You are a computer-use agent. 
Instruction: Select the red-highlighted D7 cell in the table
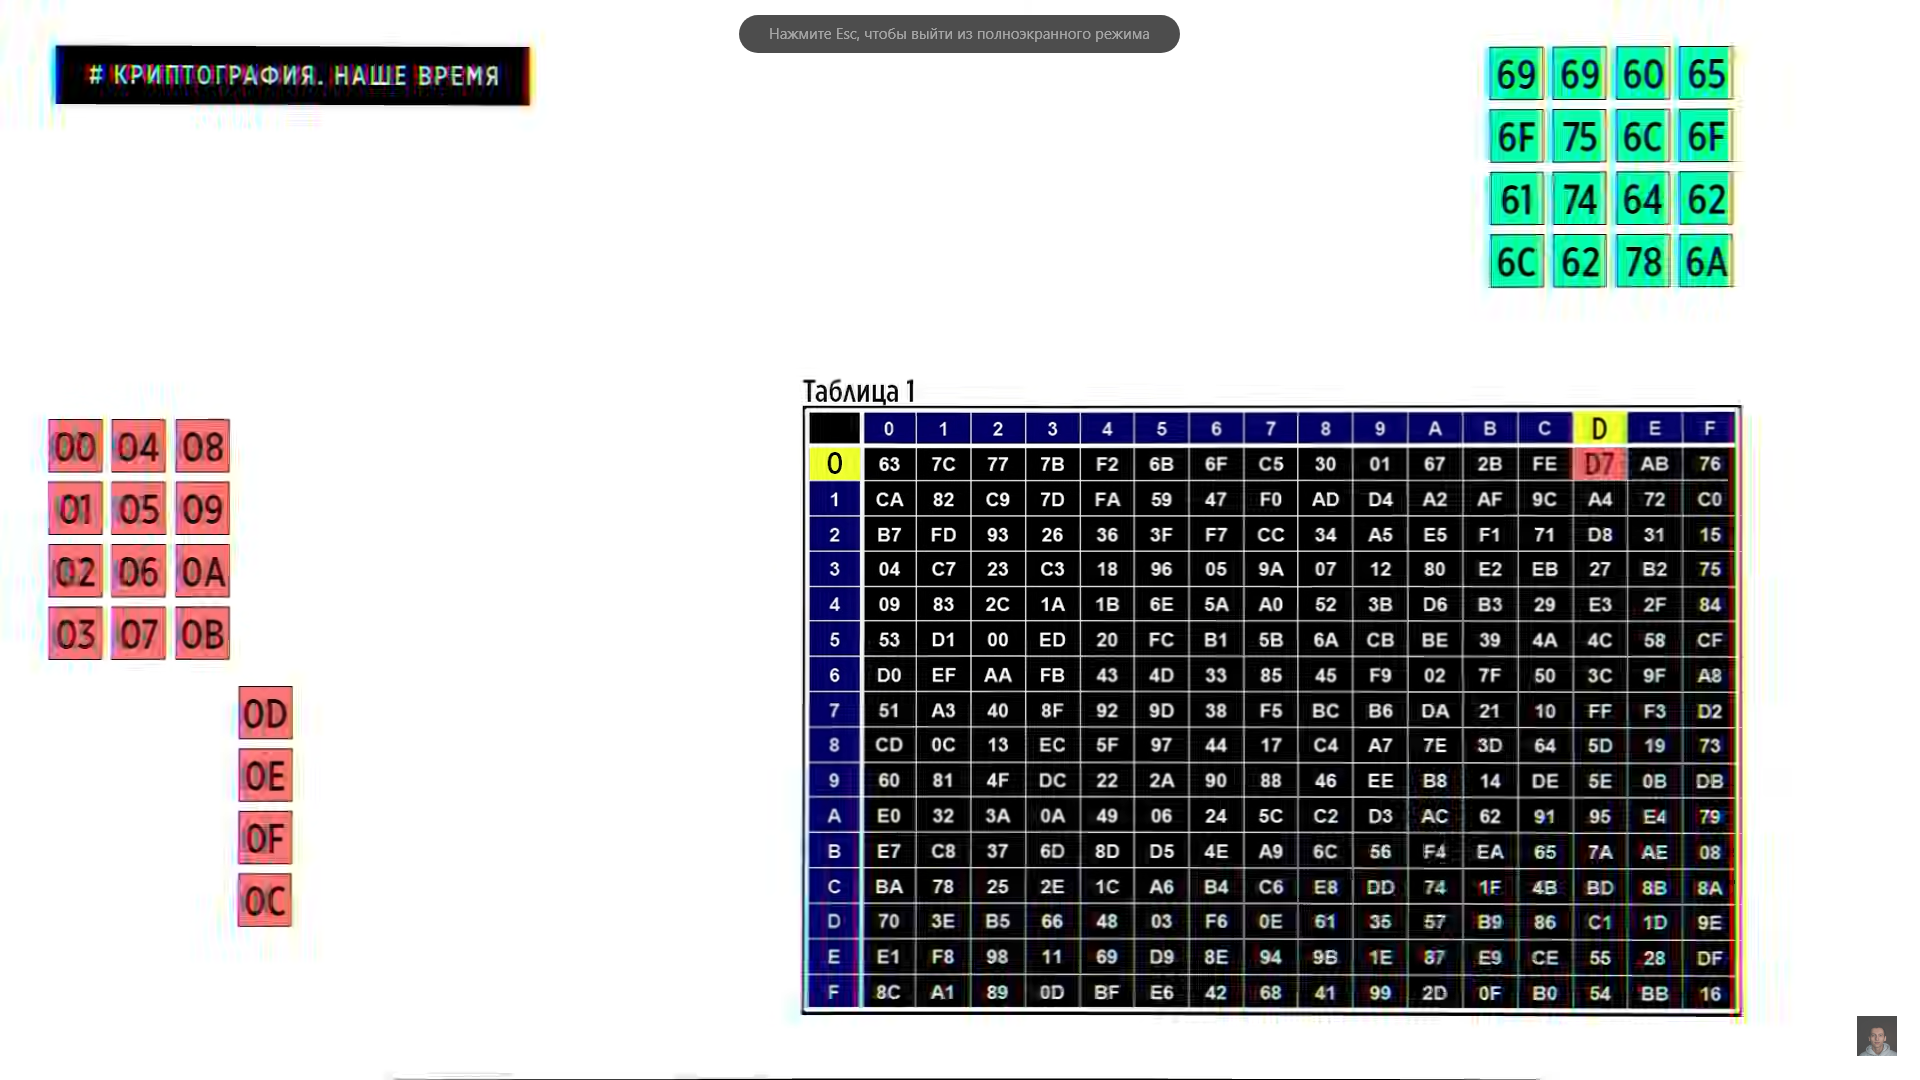tap(1599, 464)
